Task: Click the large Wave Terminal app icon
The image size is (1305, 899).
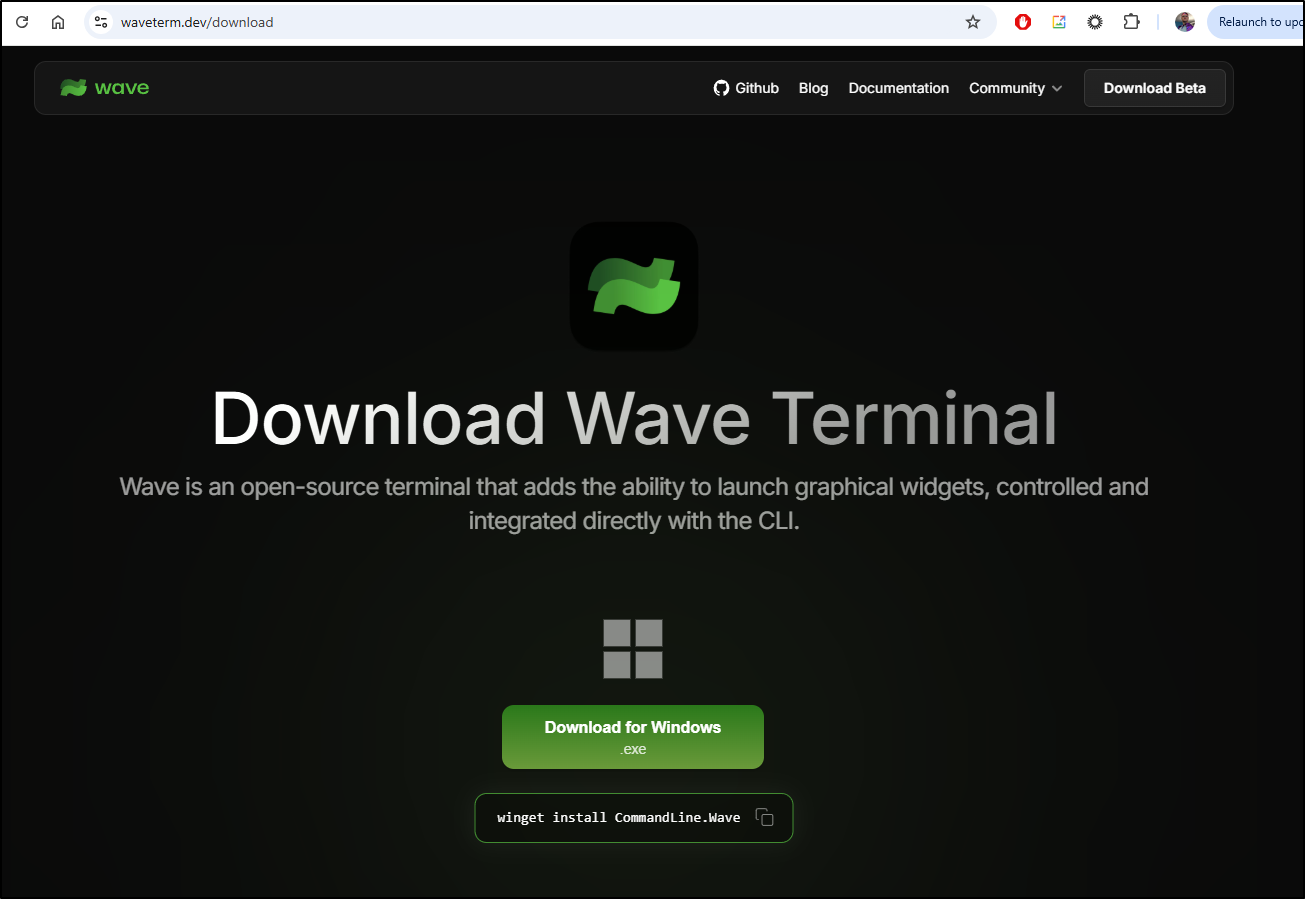Action: click(x=634, y=286)
